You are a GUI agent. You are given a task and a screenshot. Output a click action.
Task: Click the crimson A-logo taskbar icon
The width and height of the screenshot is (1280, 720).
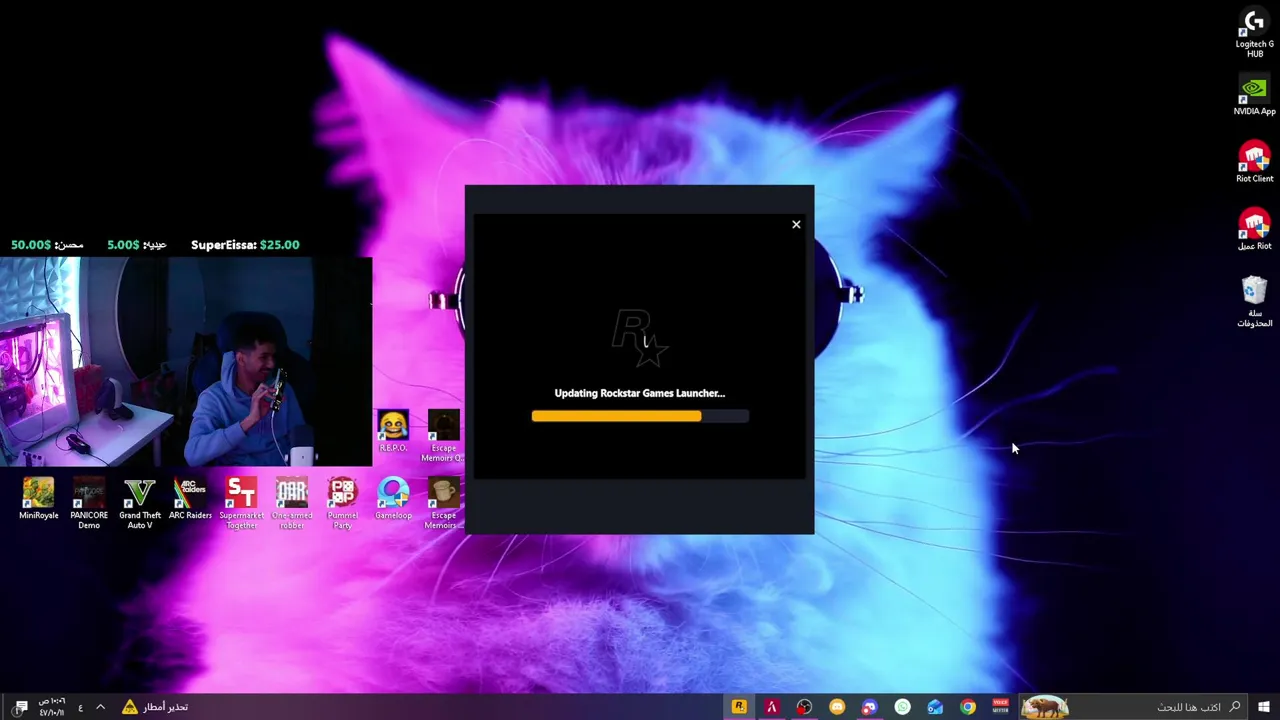tap(771, 707)
